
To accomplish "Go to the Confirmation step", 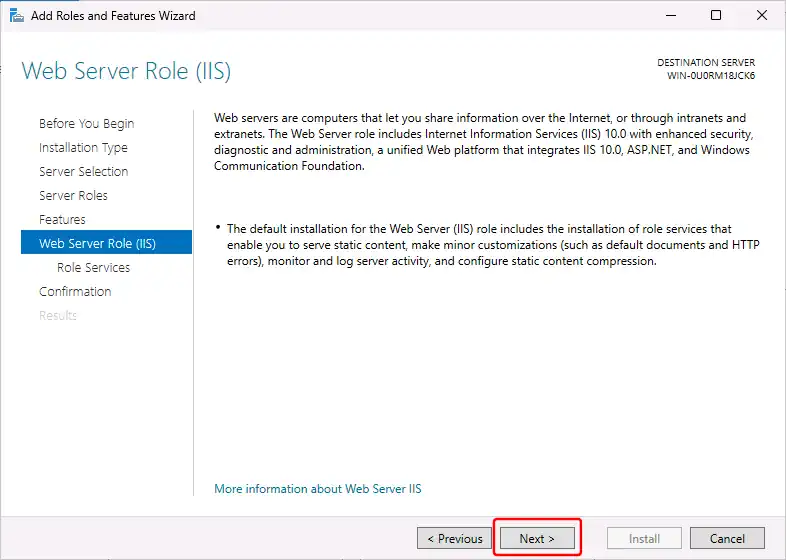I will [x=75, y=292].
